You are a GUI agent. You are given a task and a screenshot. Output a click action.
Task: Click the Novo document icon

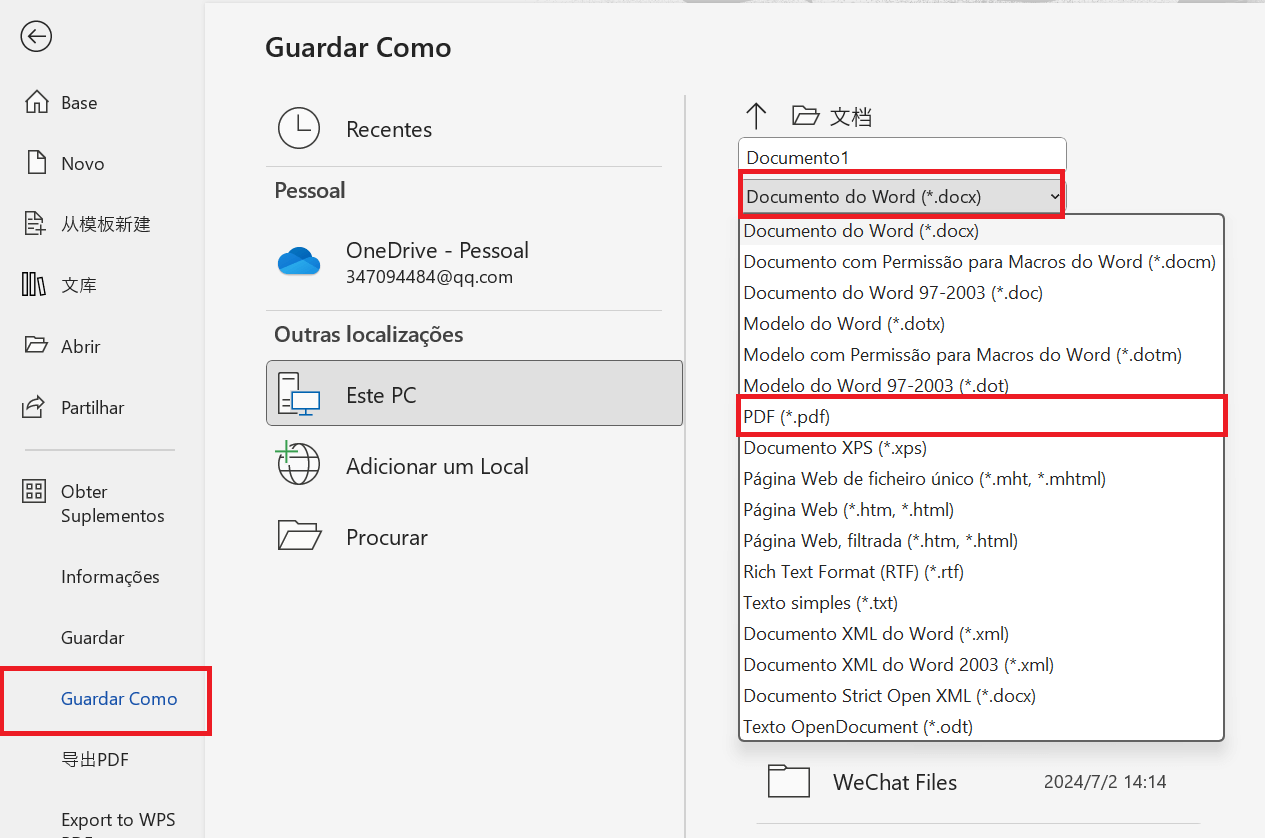point(36,163)
